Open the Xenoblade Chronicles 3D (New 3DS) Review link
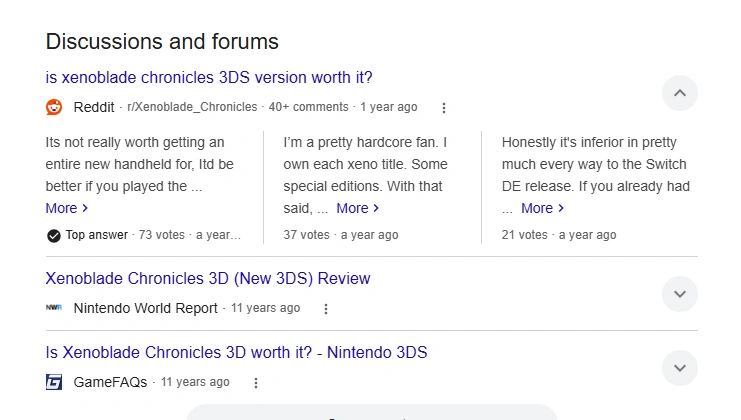The height and width of the screenshot is (420, 741). 208,279
